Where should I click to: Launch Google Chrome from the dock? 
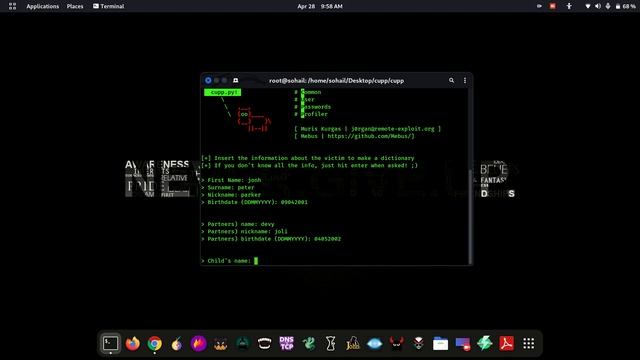[x=155, y=344]
